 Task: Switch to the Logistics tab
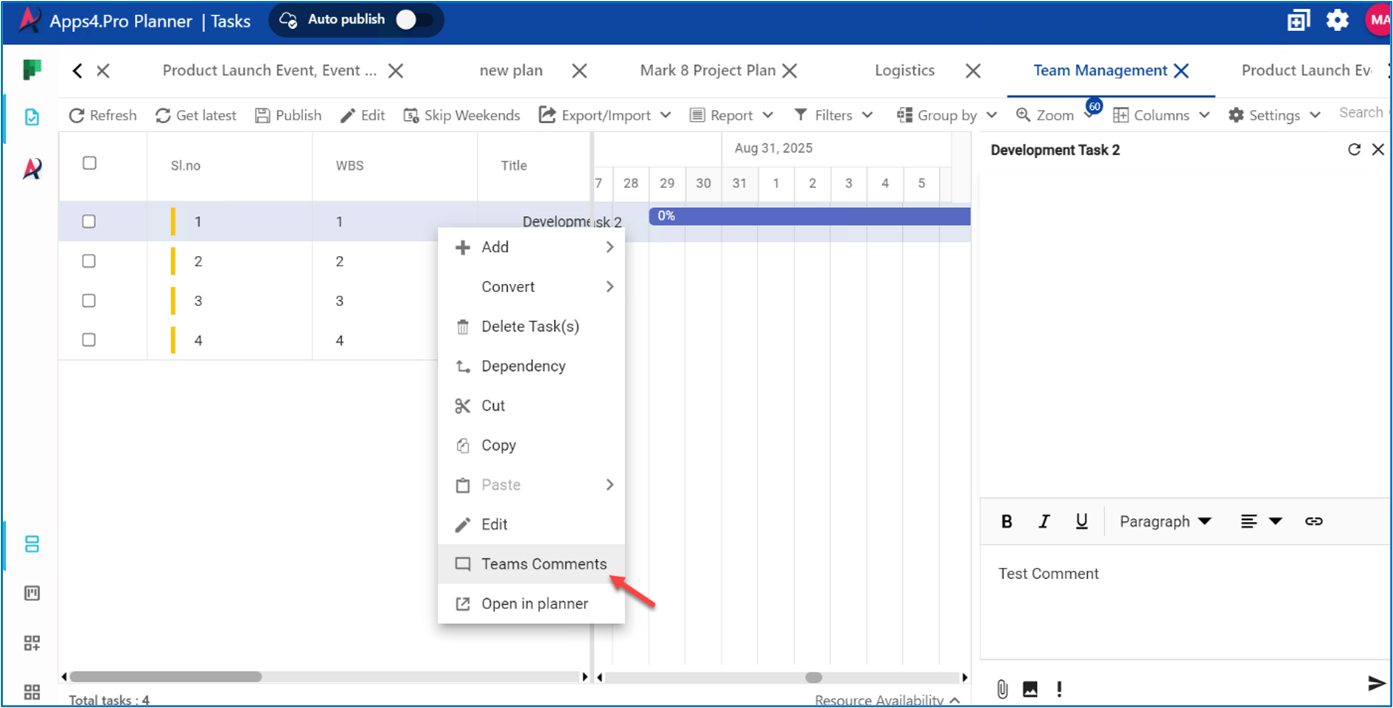pos(904,71)
